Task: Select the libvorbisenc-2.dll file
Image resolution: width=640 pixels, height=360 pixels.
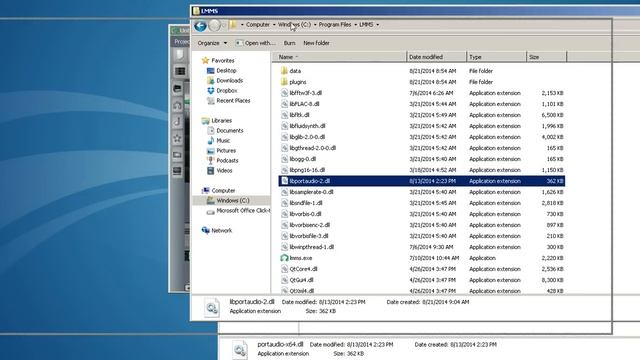Action: (x=310, y=225)
